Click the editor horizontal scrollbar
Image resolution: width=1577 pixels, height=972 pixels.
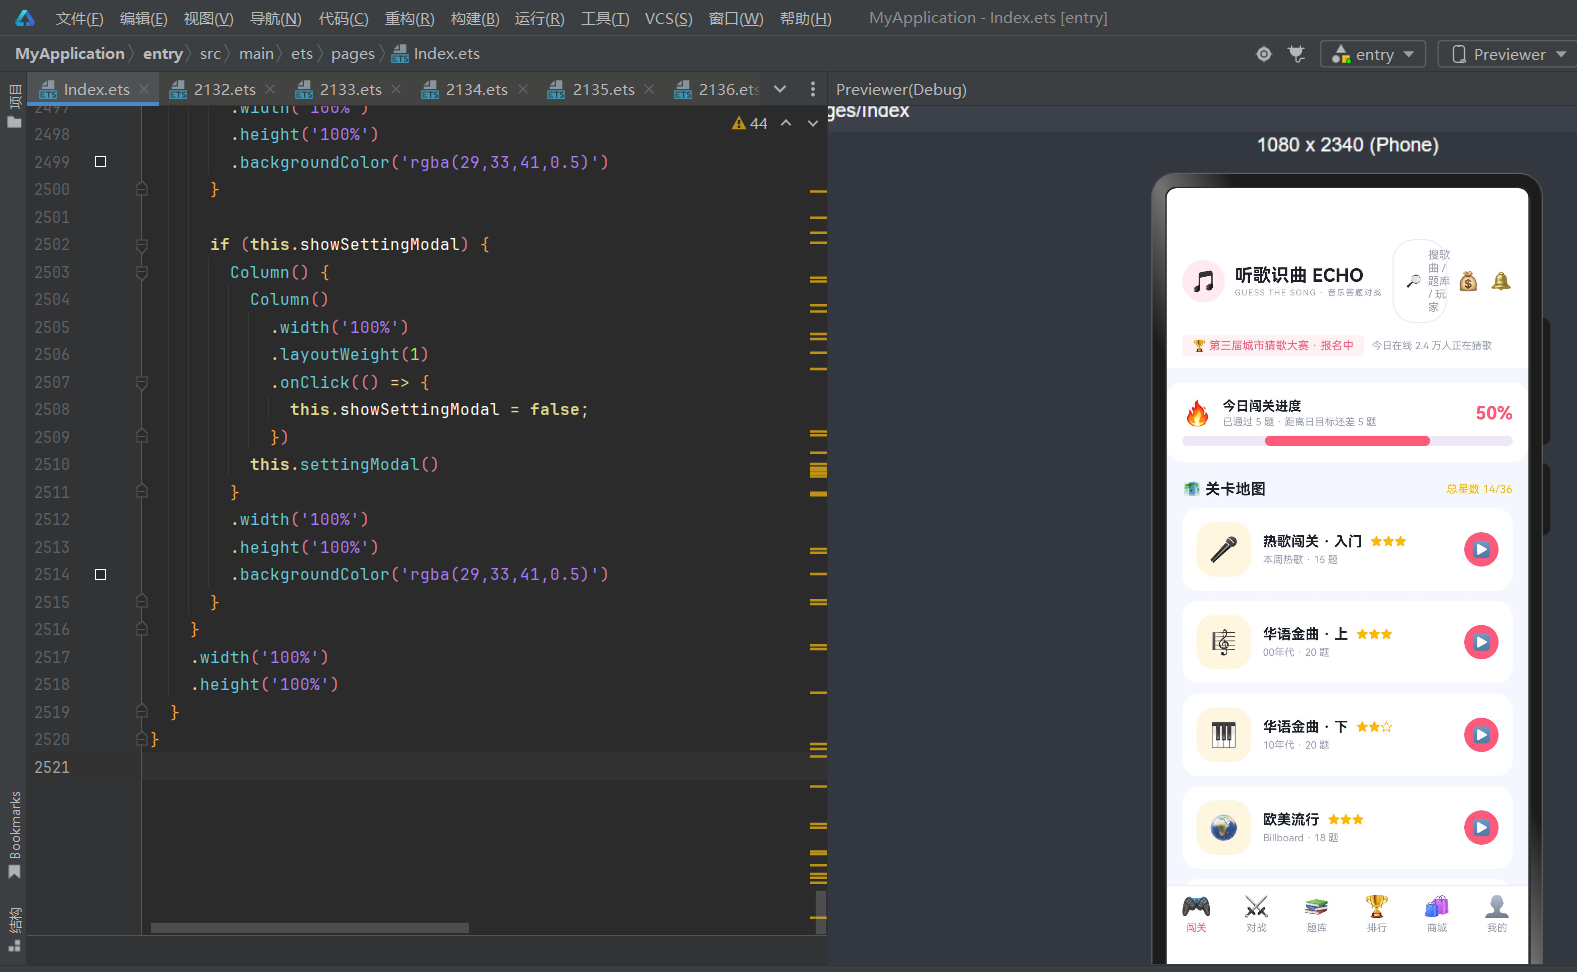(310, 928)
